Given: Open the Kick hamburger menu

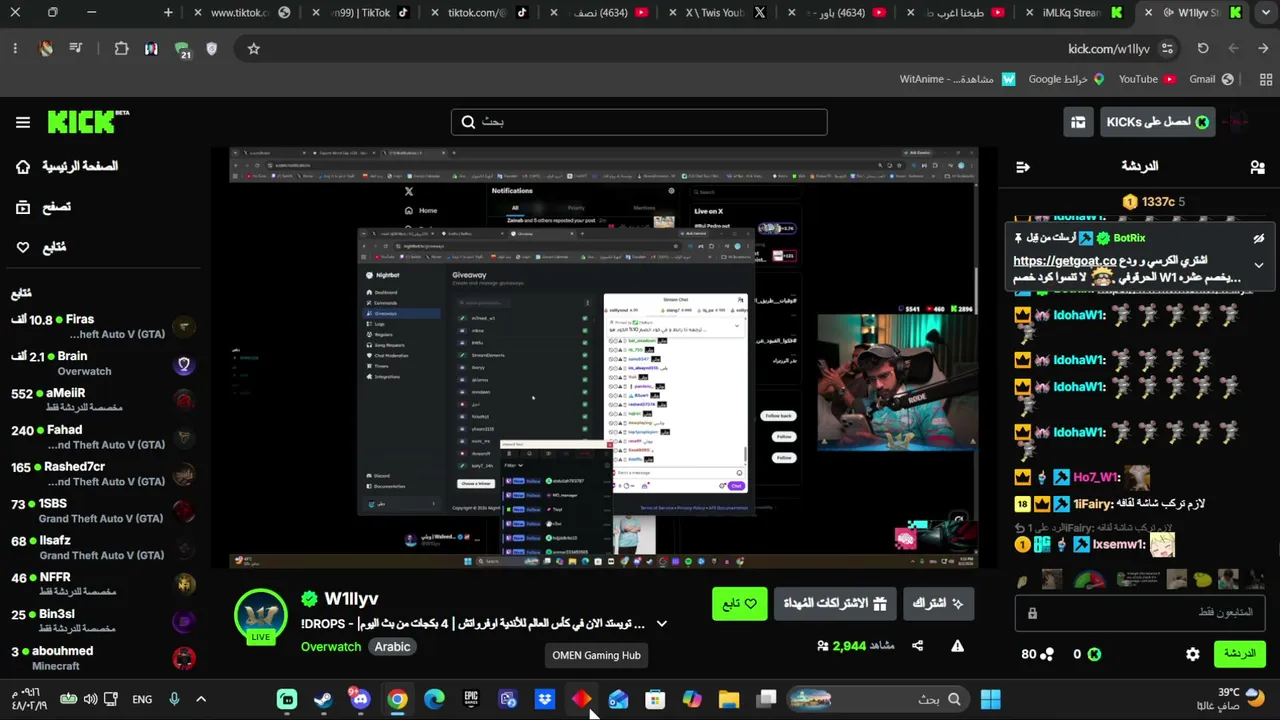Looking at the screenshot, I should click(x=23, y=122).
